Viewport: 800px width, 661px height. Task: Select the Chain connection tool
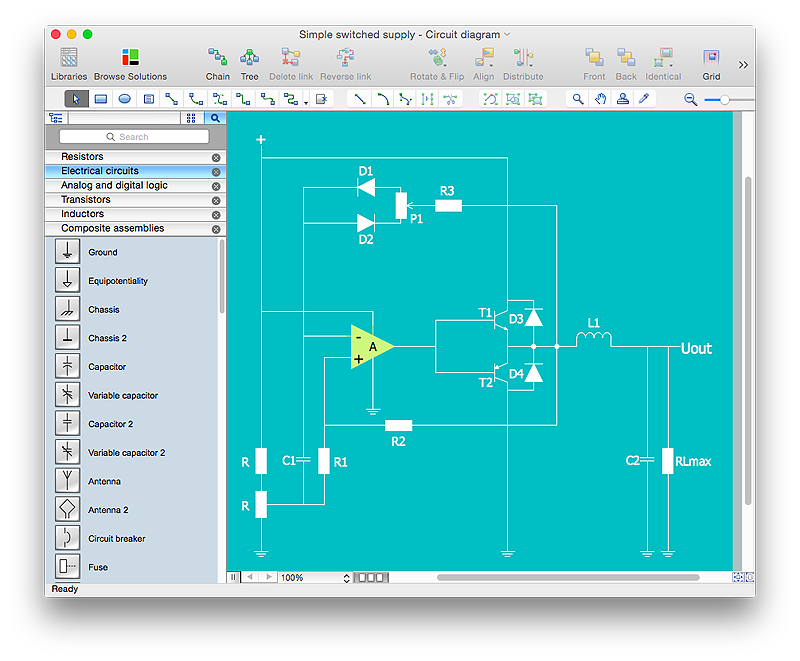[217, 60]
